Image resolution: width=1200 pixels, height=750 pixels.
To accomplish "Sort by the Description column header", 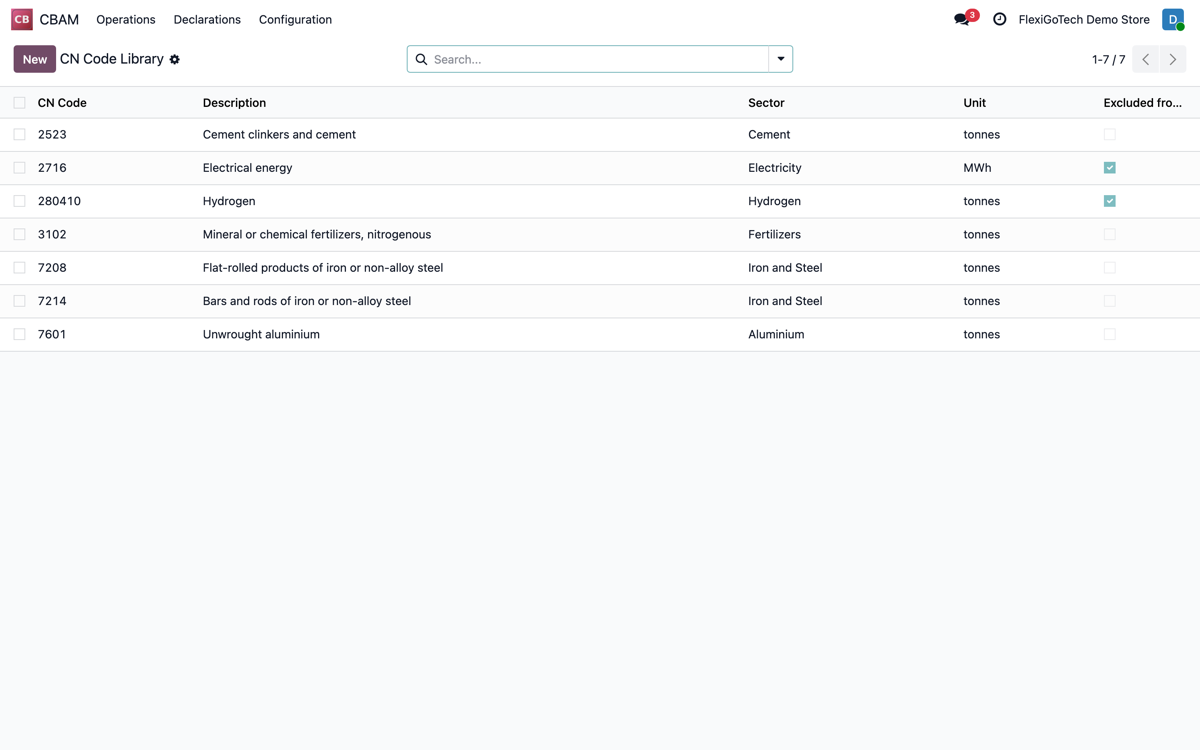I will 234,103.
